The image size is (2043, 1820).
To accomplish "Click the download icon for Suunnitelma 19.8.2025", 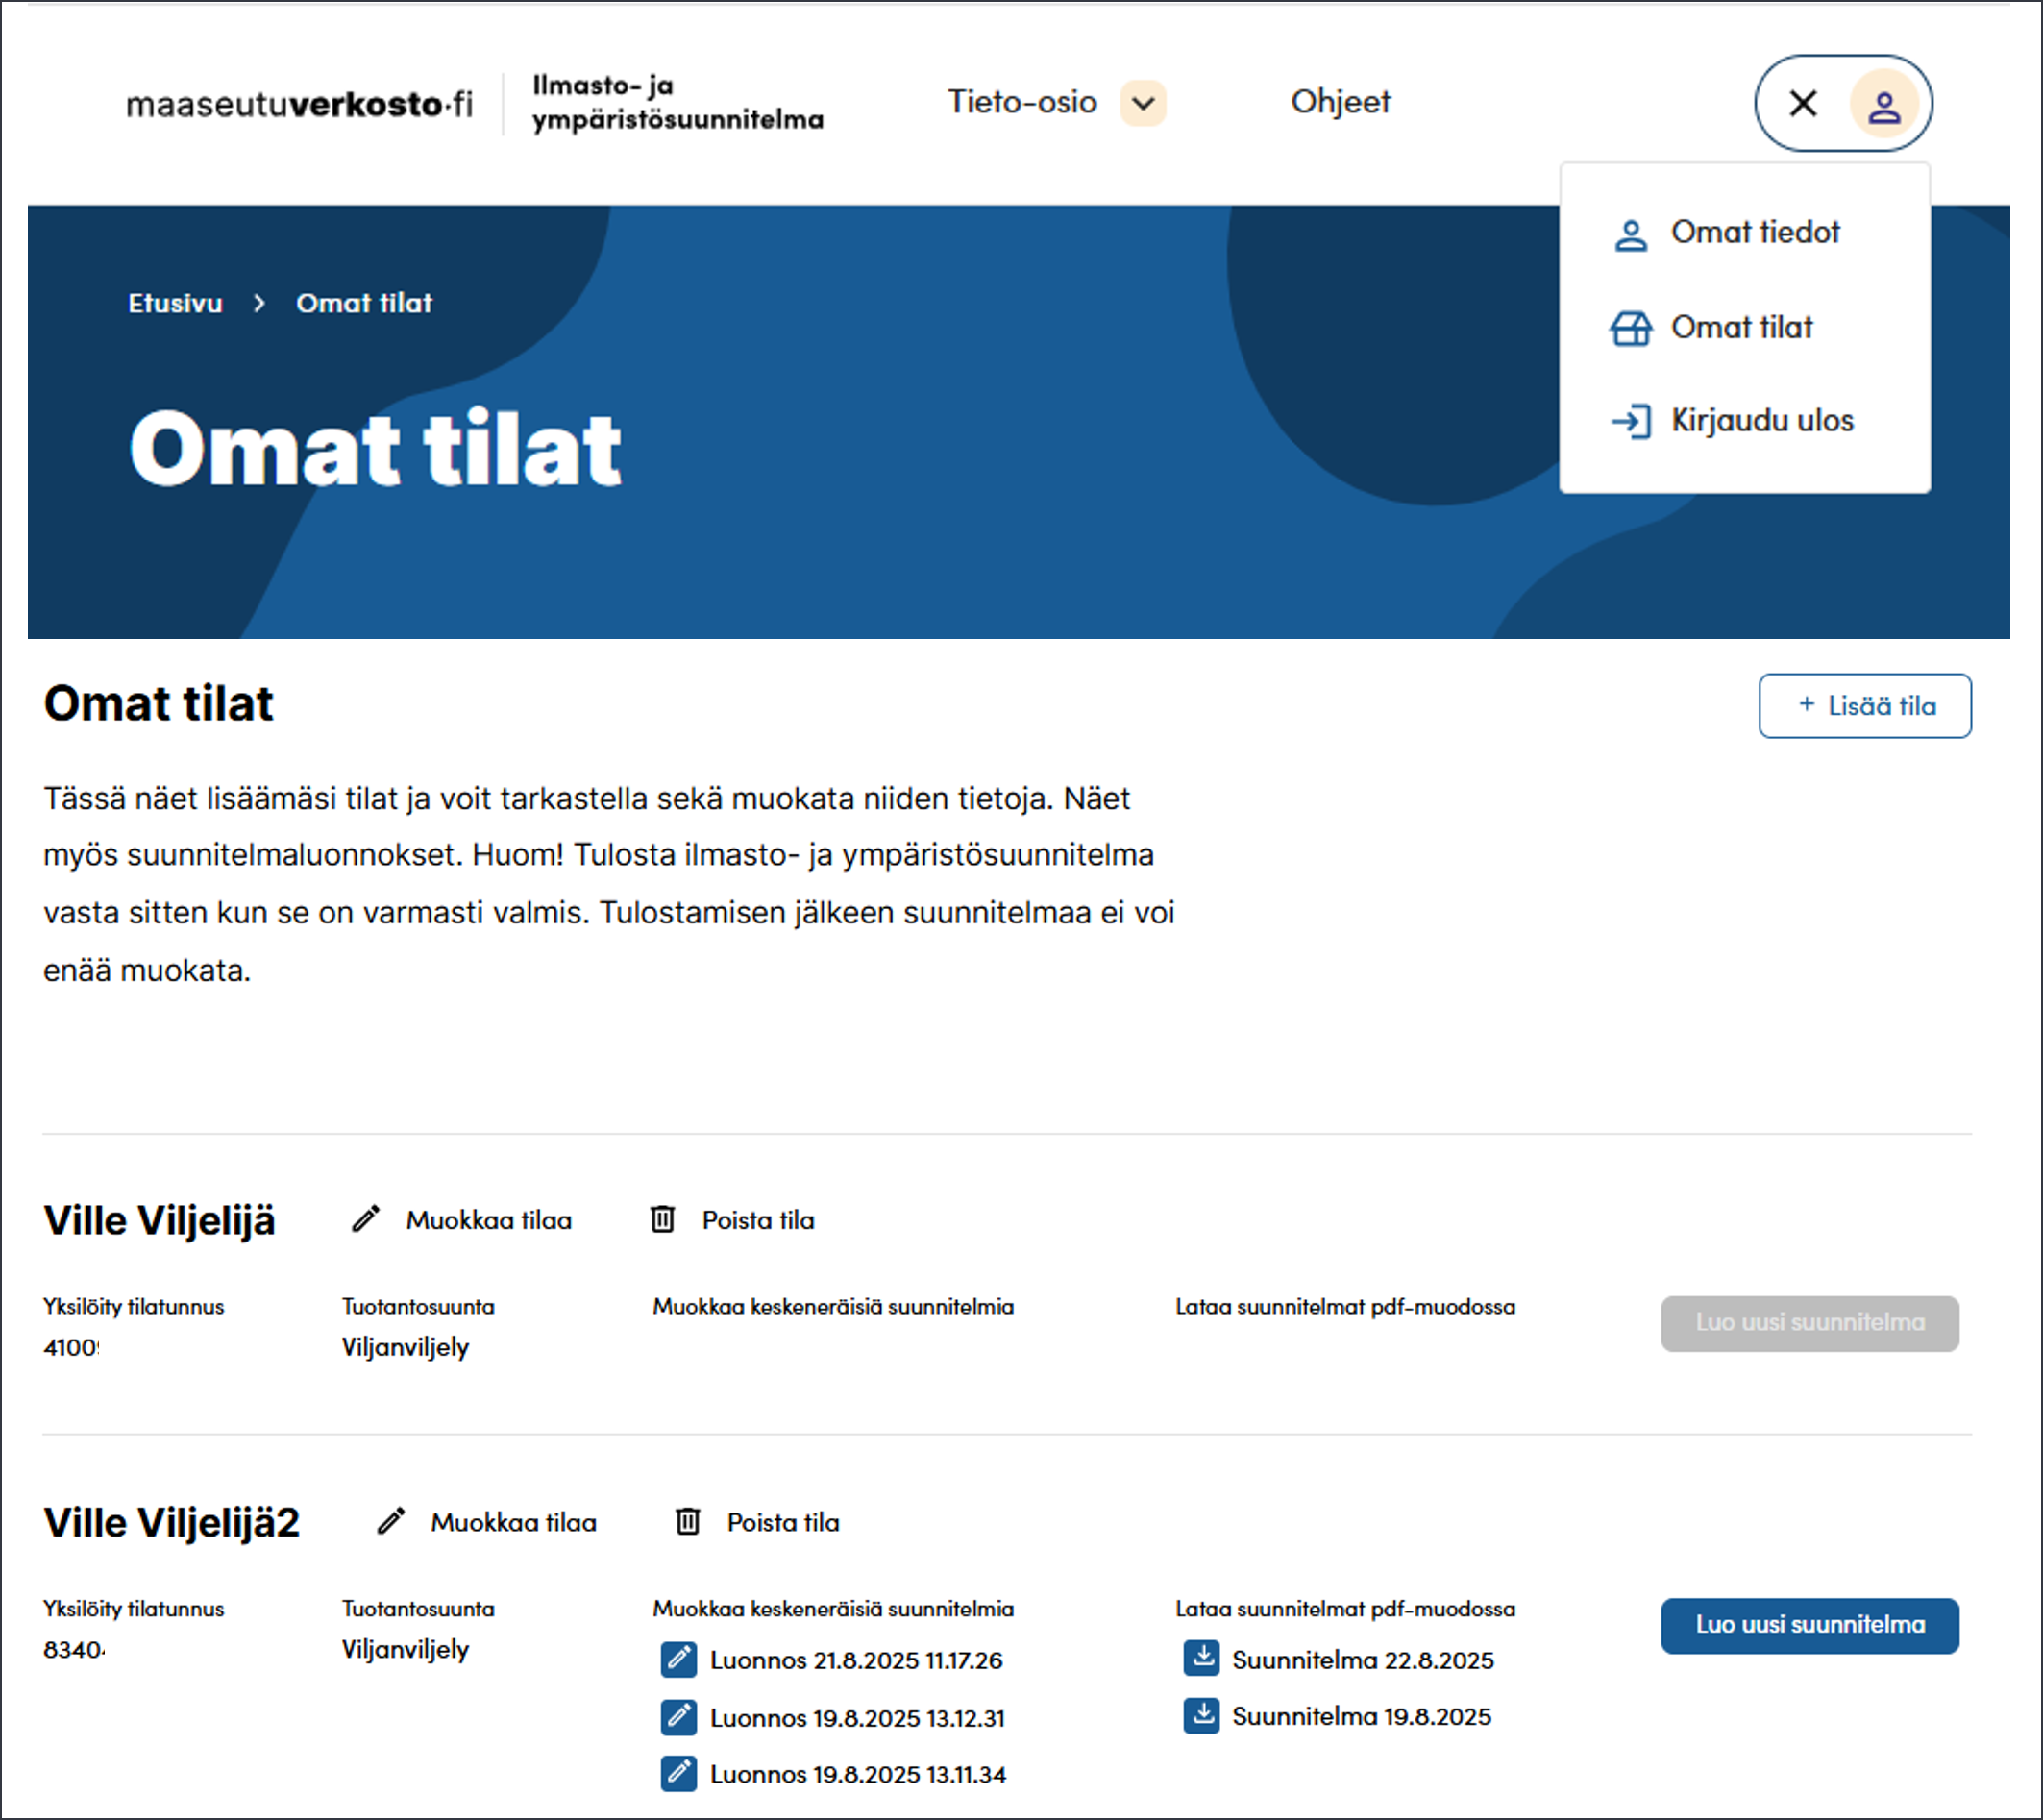I will click(x=1203, y=1716).
